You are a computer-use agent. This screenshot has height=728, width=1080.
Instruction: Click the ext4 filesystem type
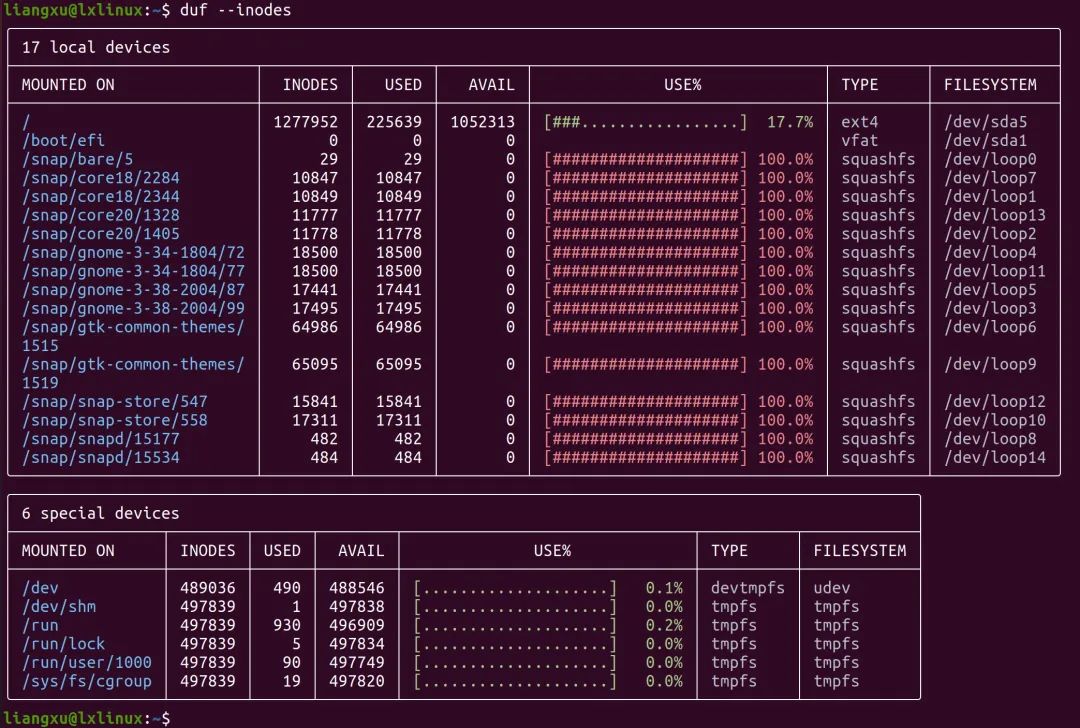860,122
